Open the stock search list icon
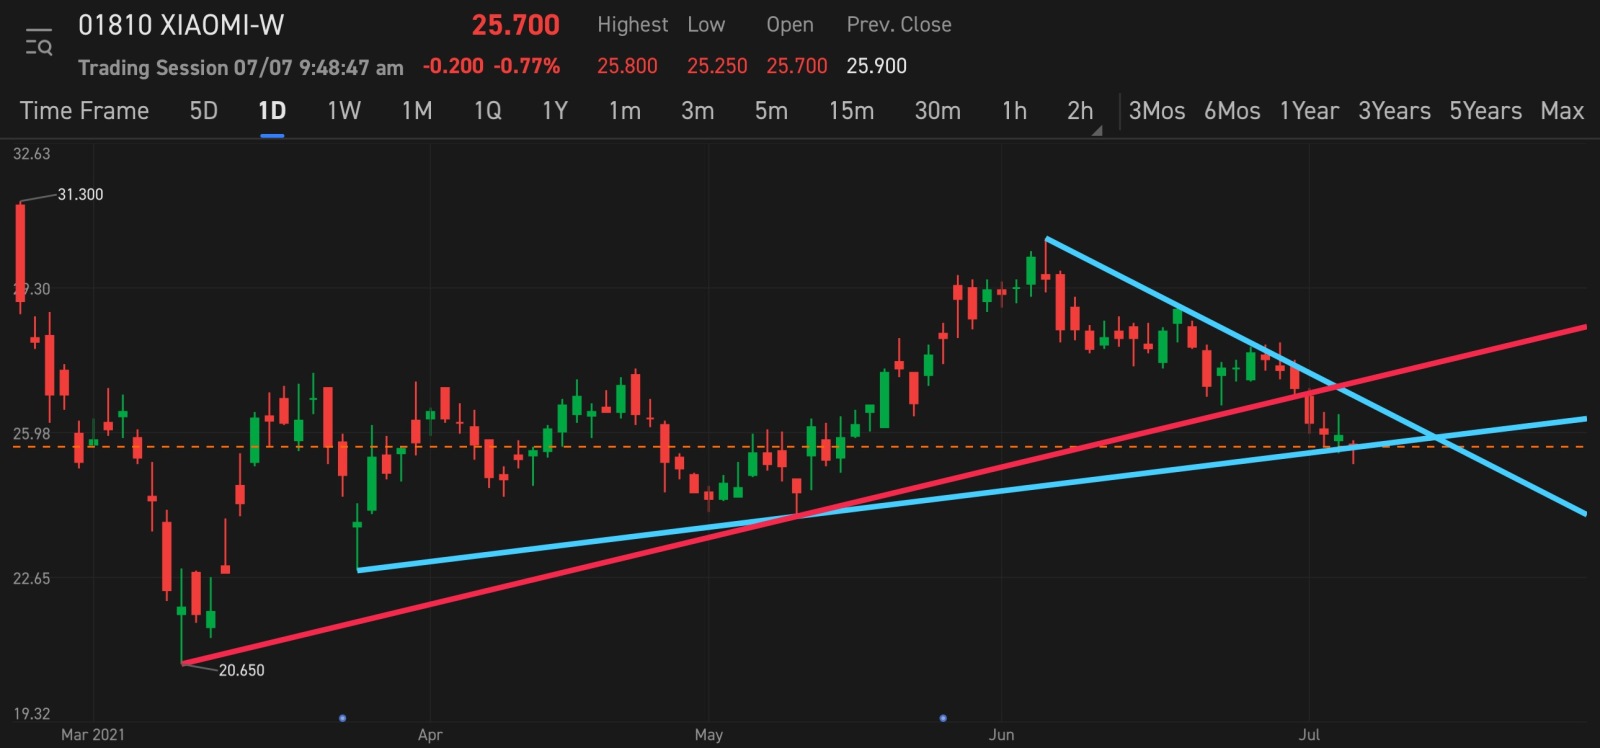This screenshot has height=748, width=1600. point(39,43)
